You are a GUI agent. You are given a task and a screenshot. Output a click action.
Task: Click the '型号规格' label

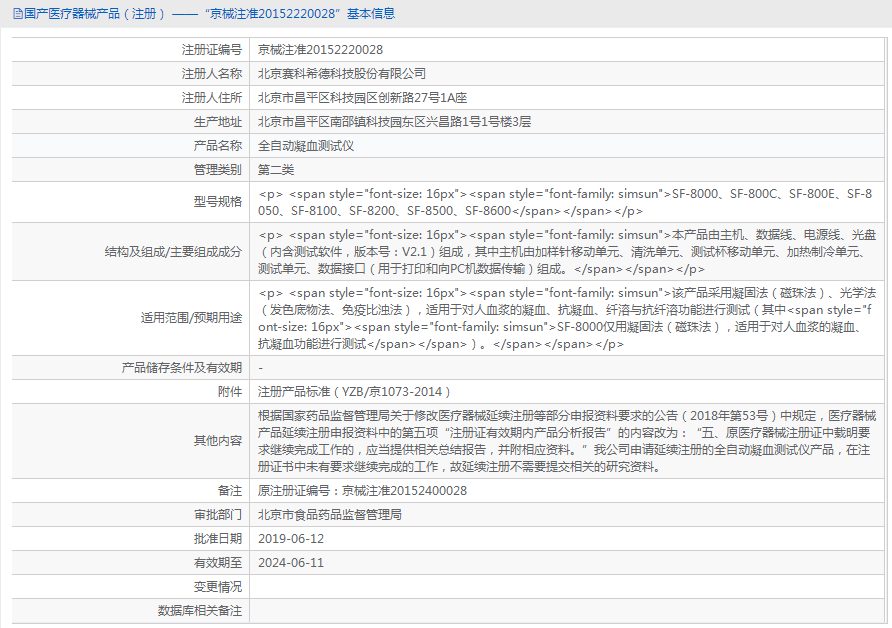(x=218, y=202)
